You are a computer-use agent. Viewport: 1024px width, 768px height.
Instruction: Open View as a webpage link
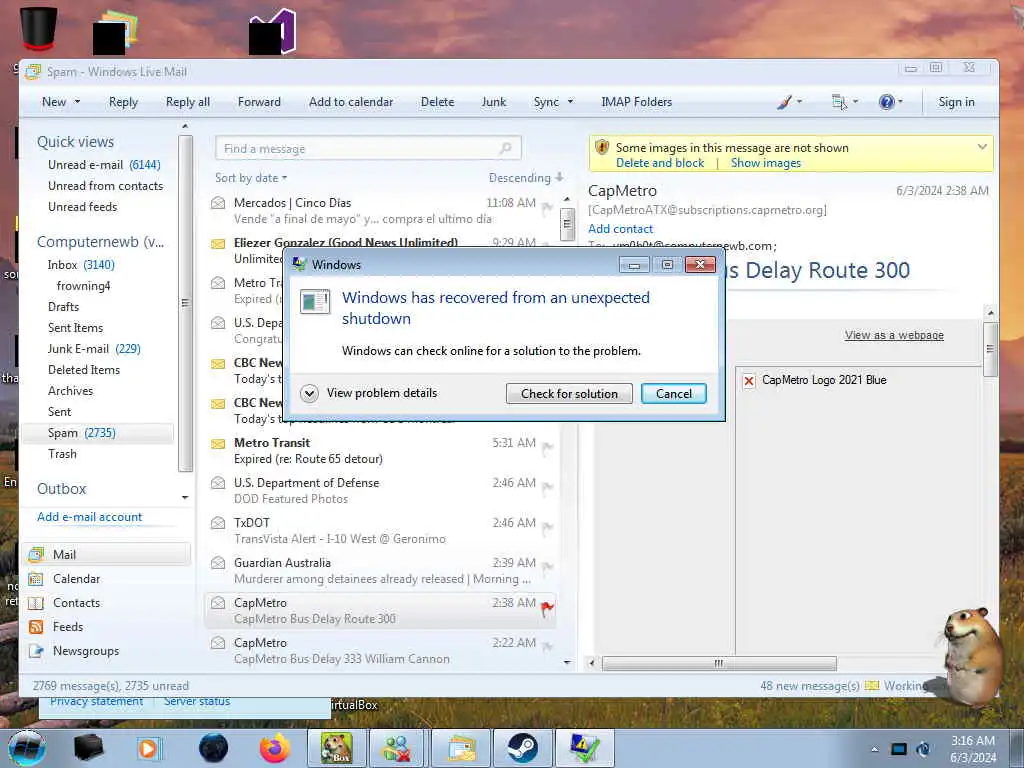[894, 336]
